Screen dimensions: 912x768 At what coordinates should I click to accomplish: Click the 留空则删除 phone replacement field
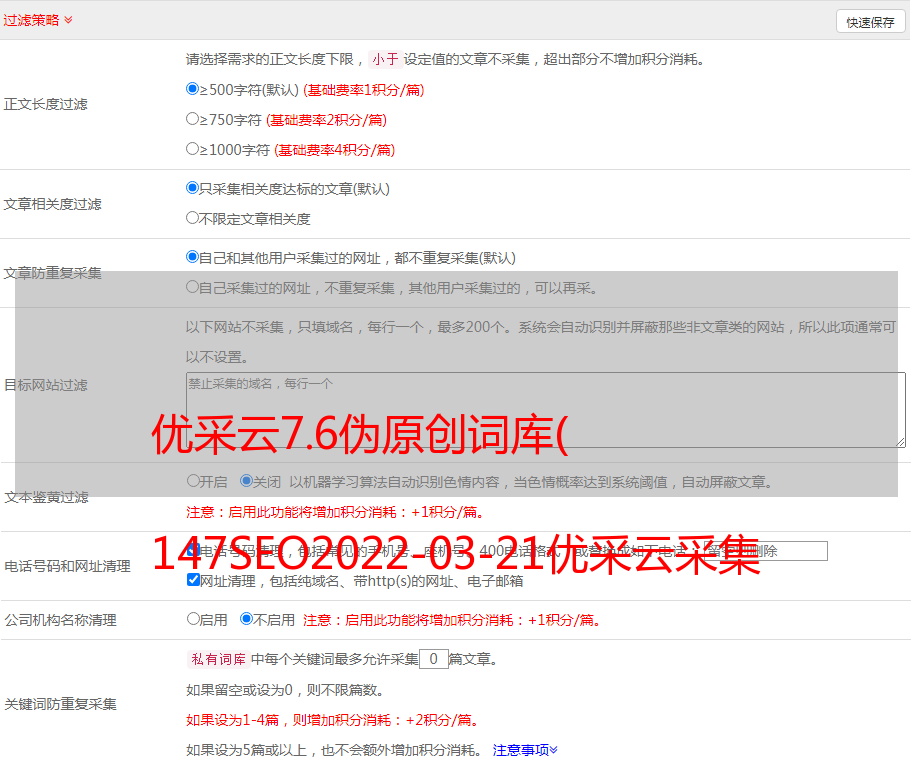point(765,551)
